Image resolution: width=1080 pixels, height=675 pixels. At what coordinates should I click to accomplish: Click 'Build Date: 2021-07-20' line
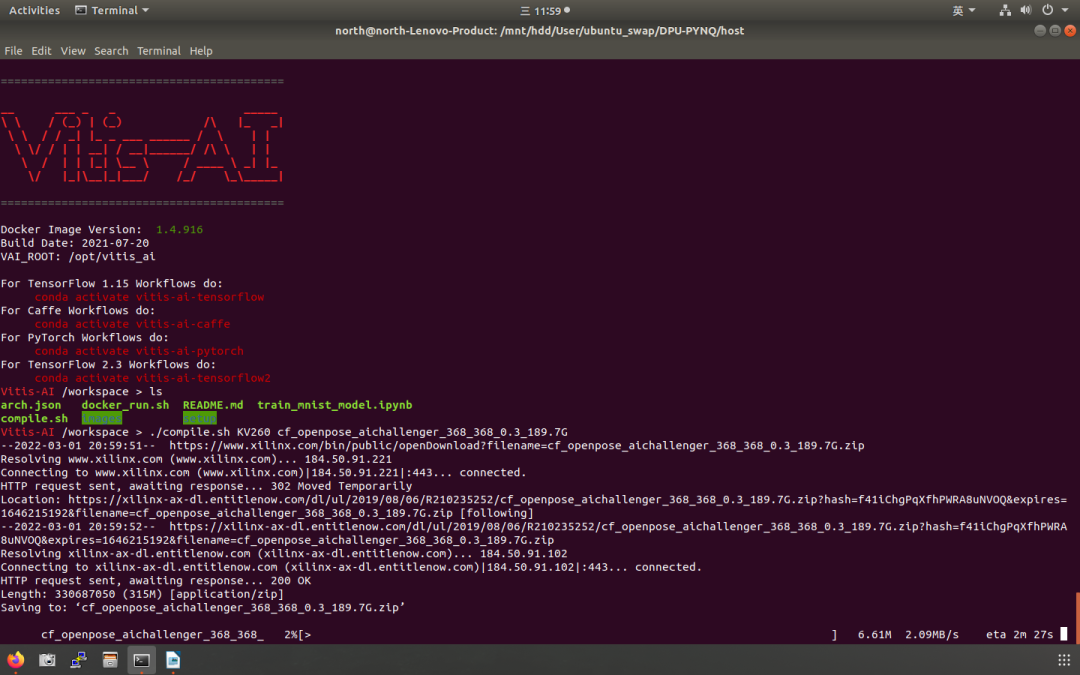point(74,243)
